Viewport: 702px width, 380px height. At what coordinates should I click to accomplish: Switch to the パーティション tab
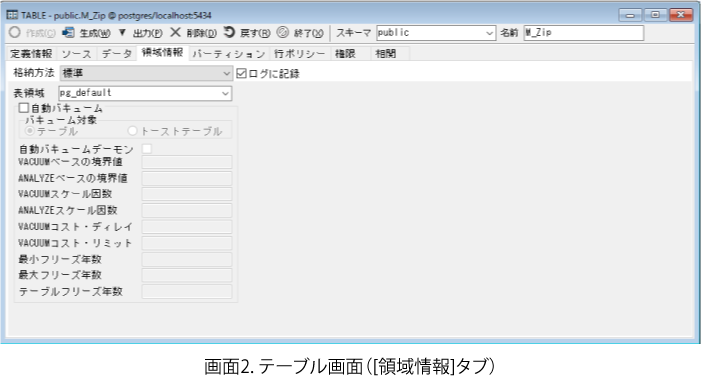coord(229,54)
